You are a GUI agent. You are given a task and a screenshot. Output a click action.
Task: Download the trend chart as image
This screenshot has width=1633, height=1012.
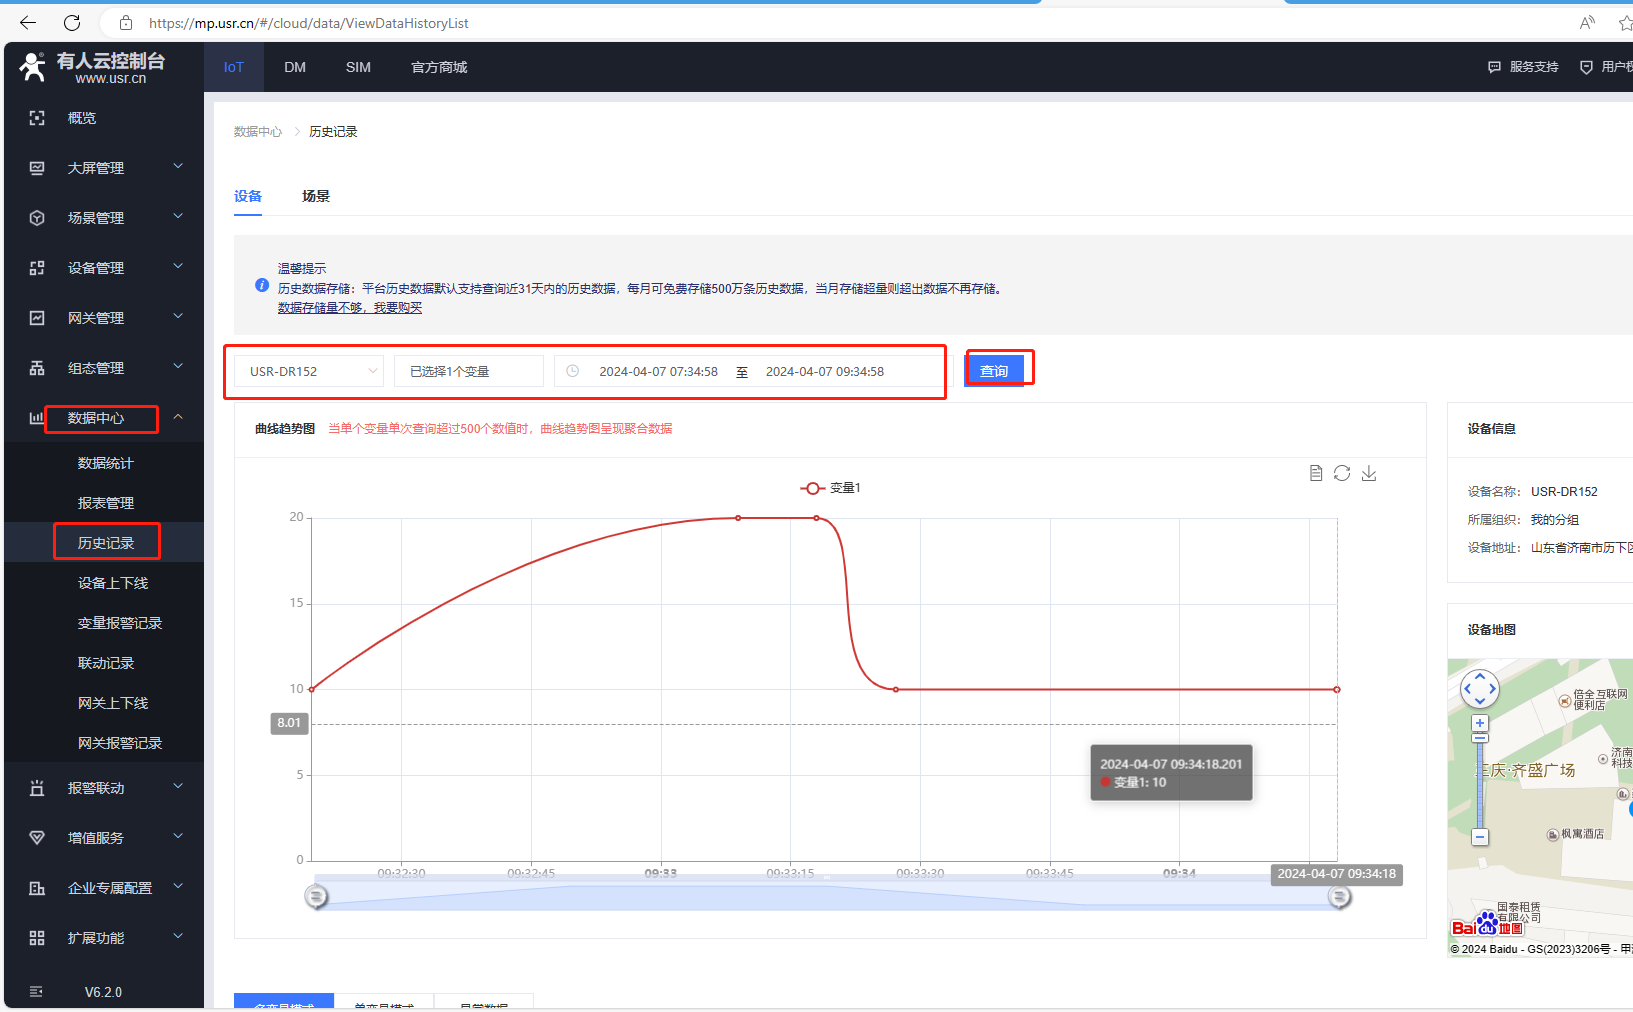(x=1369, y=473)
